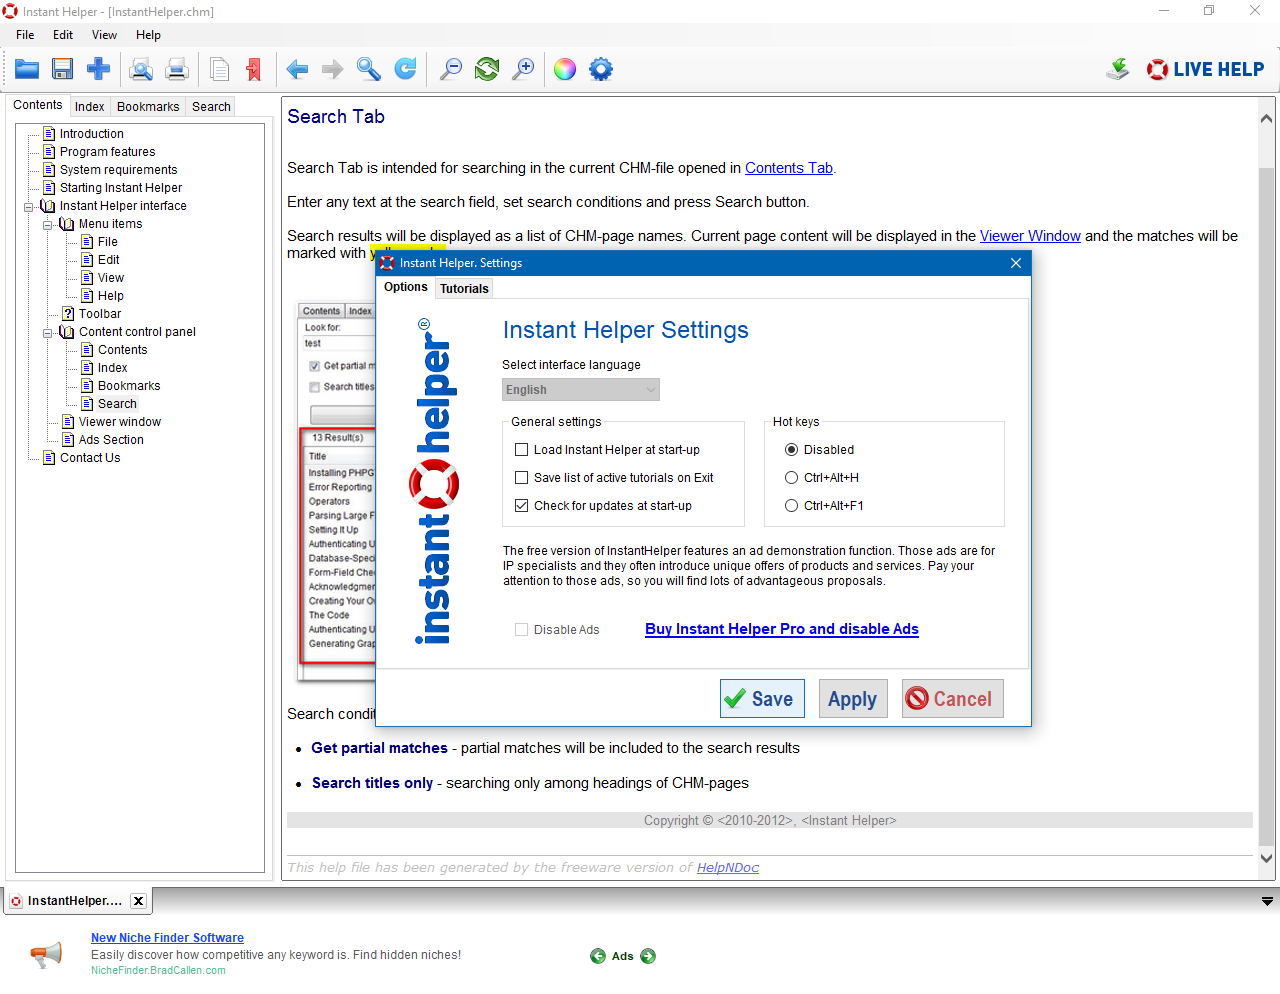Select System requirements tree item

click(x=118, y=170)
